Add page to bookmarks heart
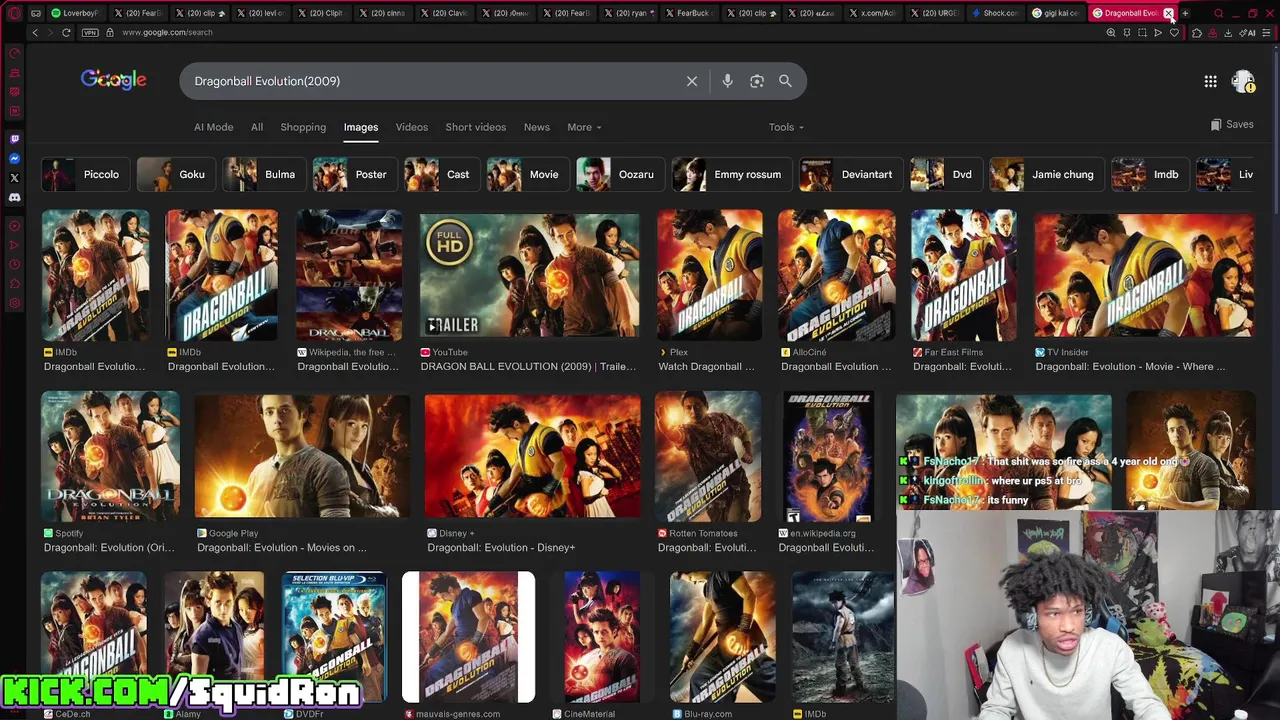 tap(1174, 33)
